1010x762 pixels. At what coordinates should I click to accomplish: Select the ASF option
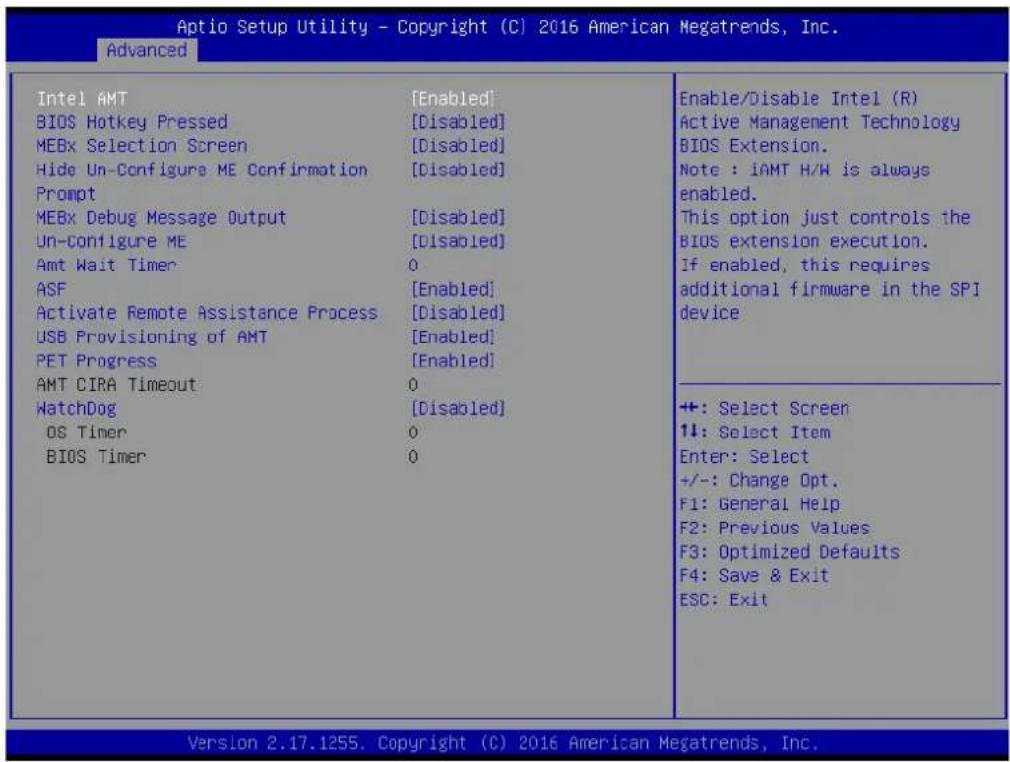tap(52, 289)
